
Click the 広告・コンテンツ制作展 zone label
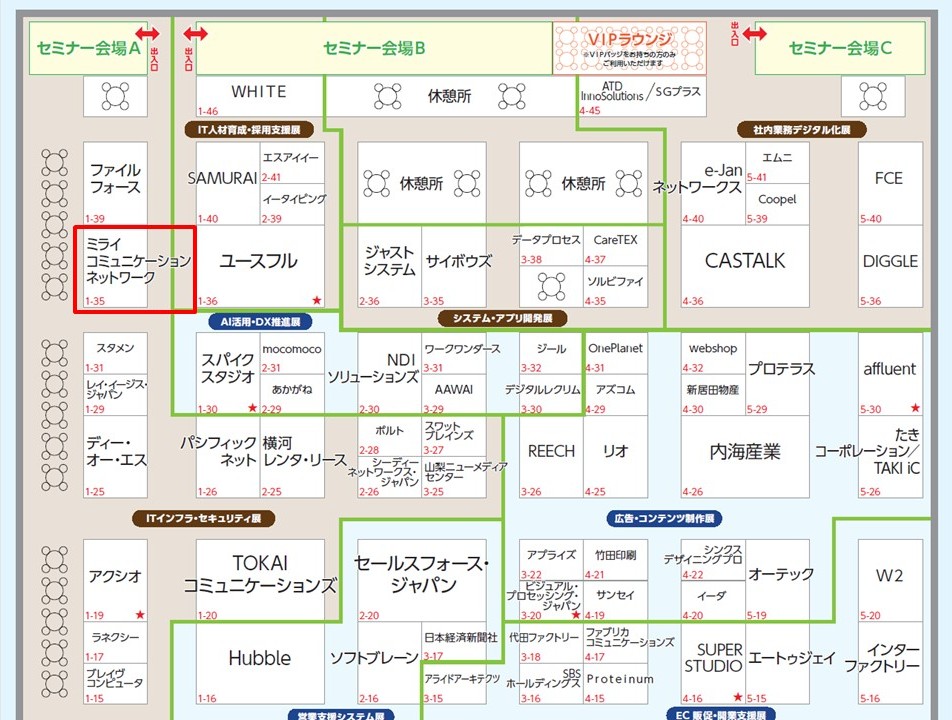(x=664, y=518)
